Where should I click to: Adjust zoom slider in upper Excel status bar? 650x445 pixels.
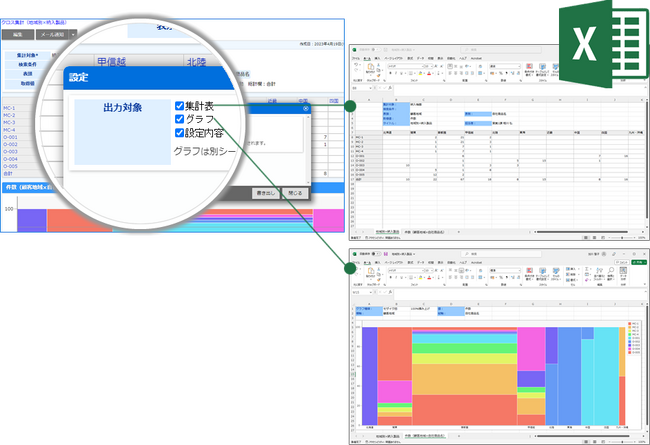622,238
